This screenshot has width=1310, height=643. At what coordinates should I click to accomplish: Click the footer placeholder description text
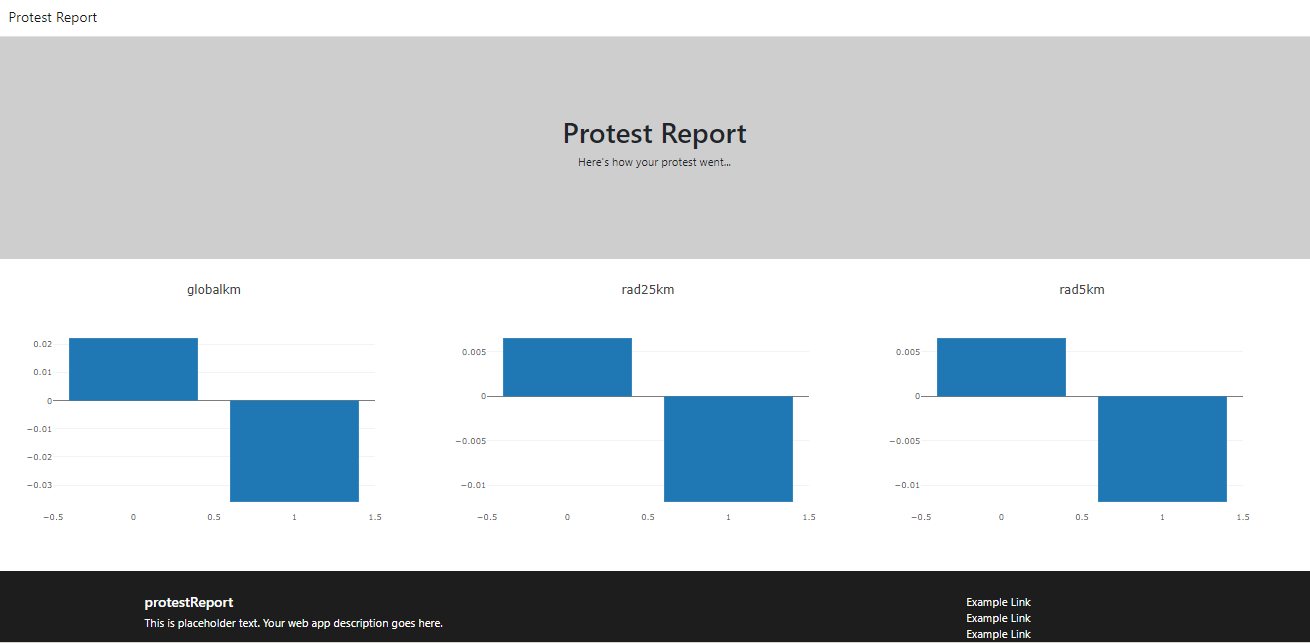click(x=293, y=623)
